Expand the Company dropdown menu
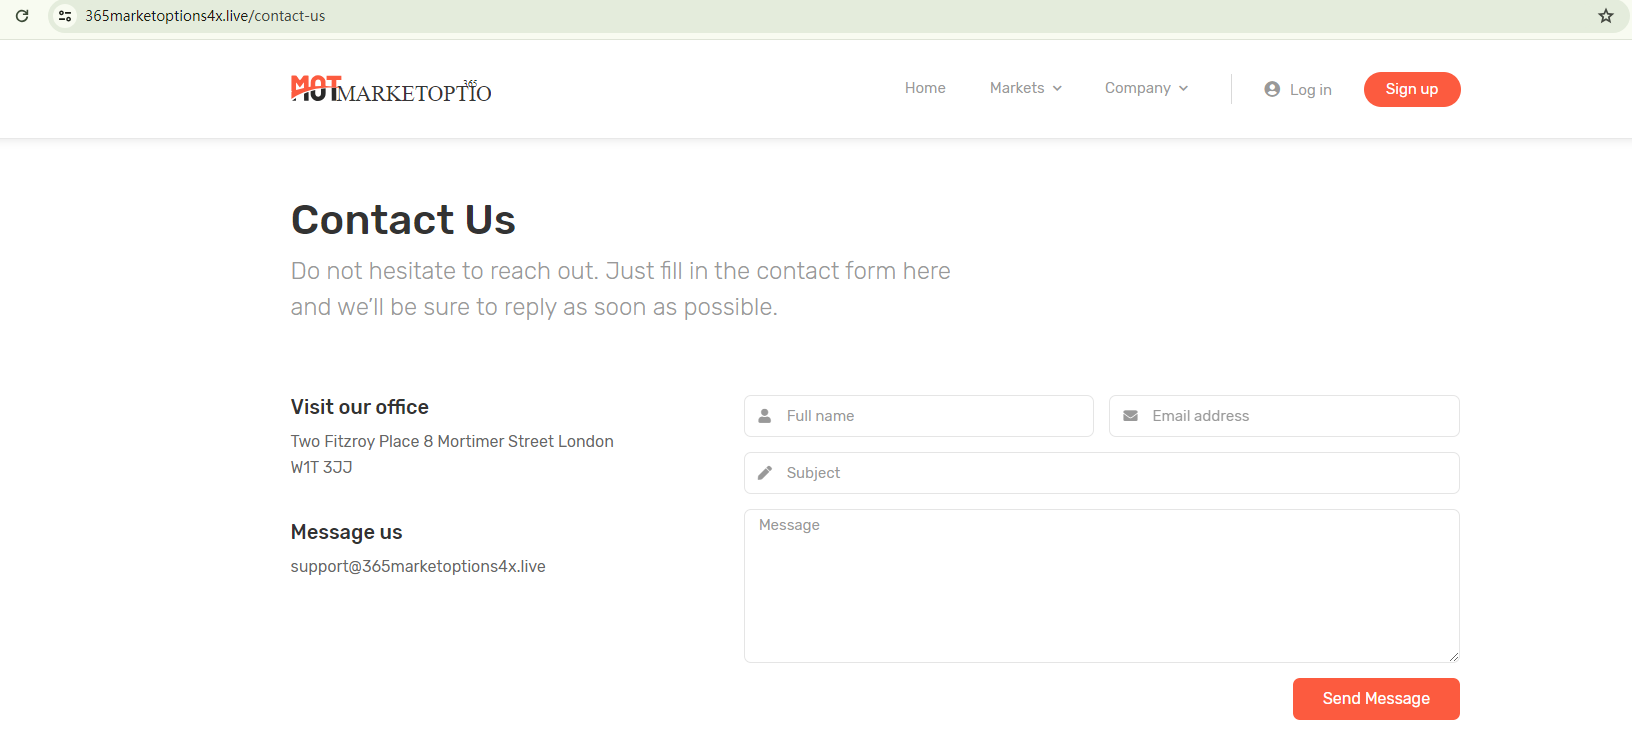1632x752 pixels. pos(1146,88)
